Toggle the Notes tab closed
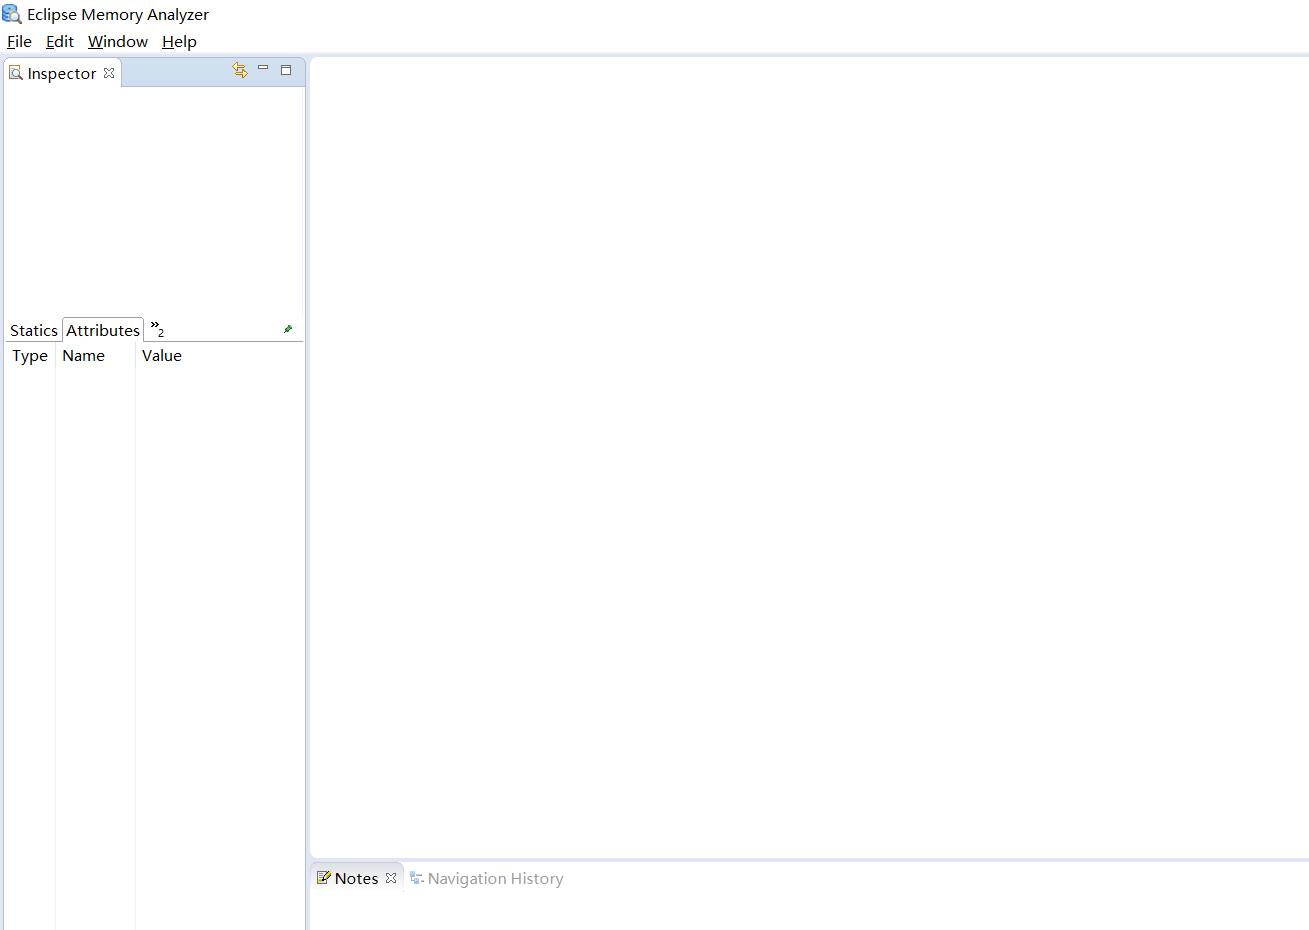 point(390,877)
